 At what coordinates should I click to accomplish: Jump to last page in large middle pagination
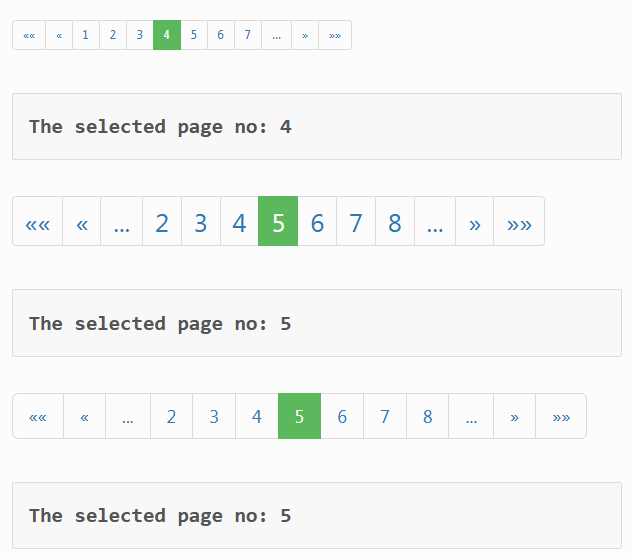pyautogui.click(x=519, y=221)
